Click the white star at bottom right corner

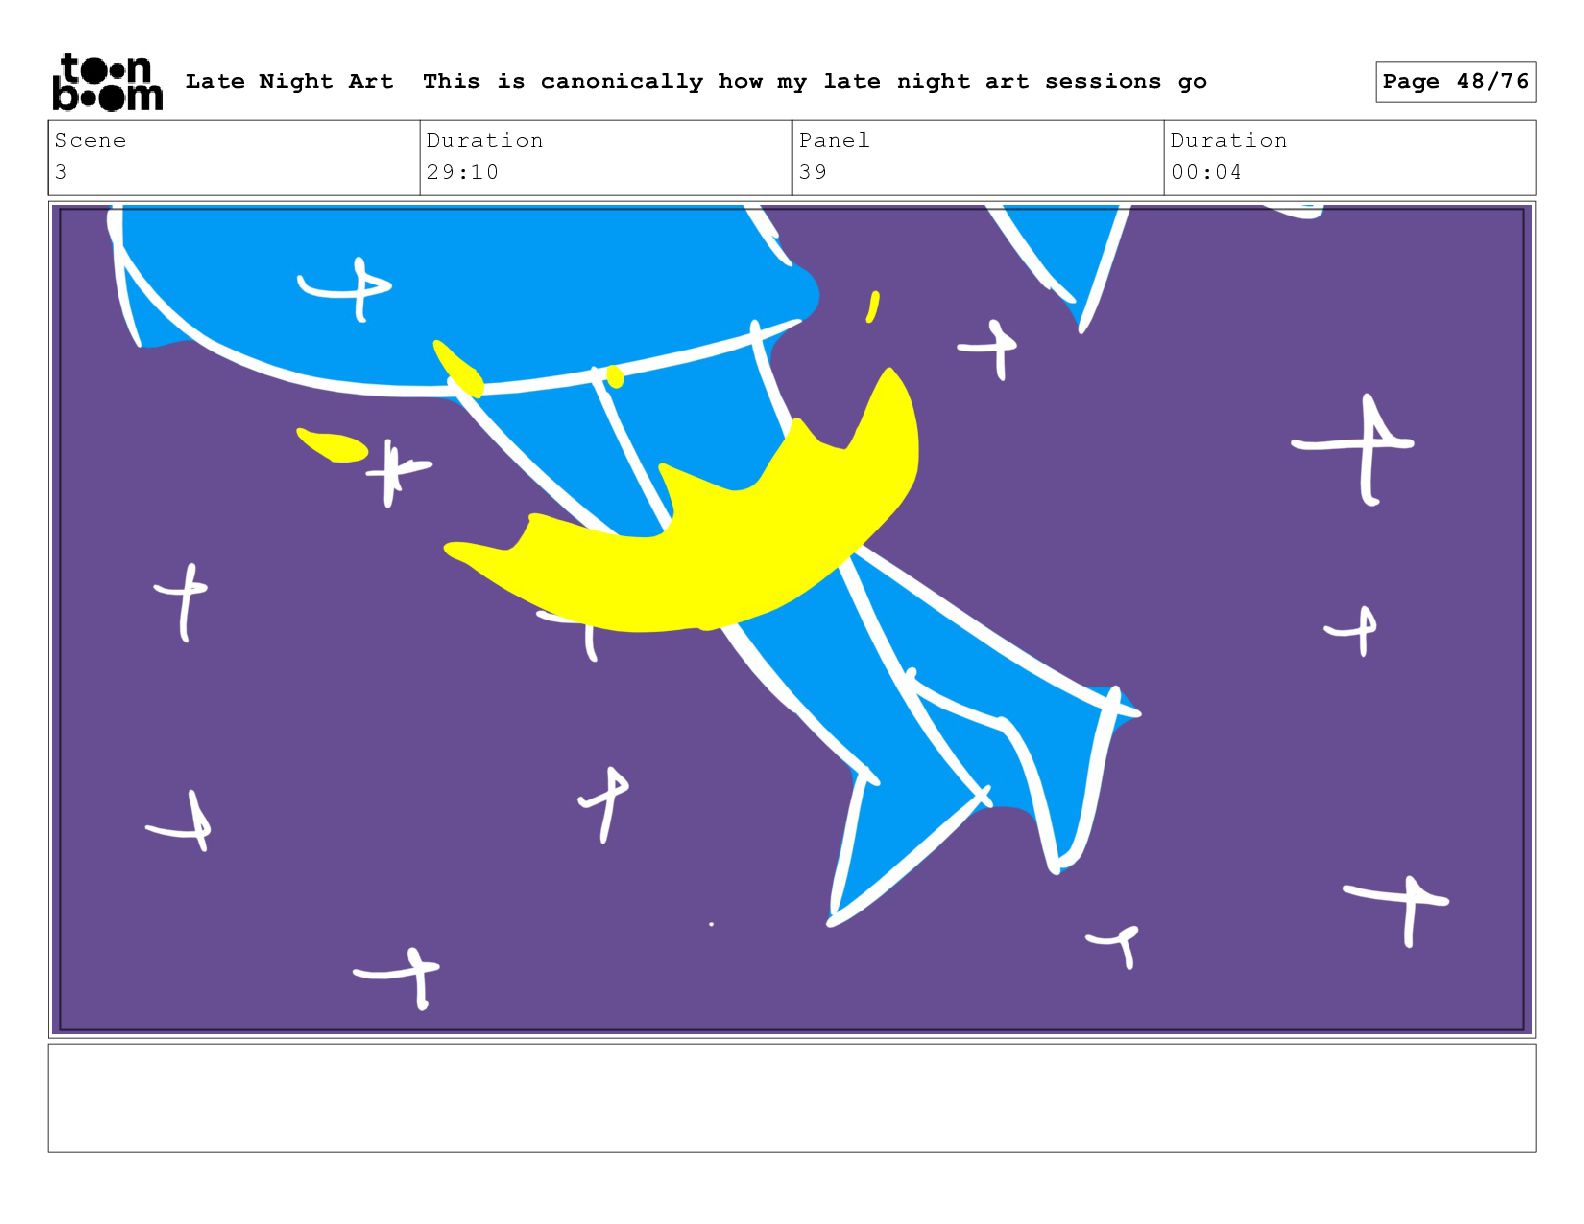click(x=1398, y=909)
